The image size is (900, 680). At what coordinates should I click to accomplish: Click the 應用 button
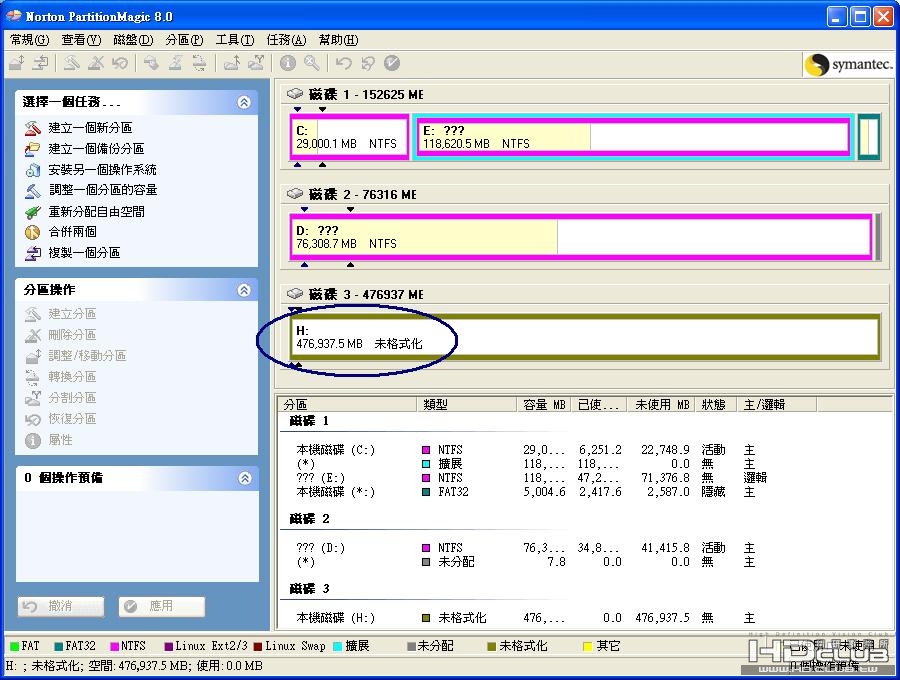click(x=162, y=606)
